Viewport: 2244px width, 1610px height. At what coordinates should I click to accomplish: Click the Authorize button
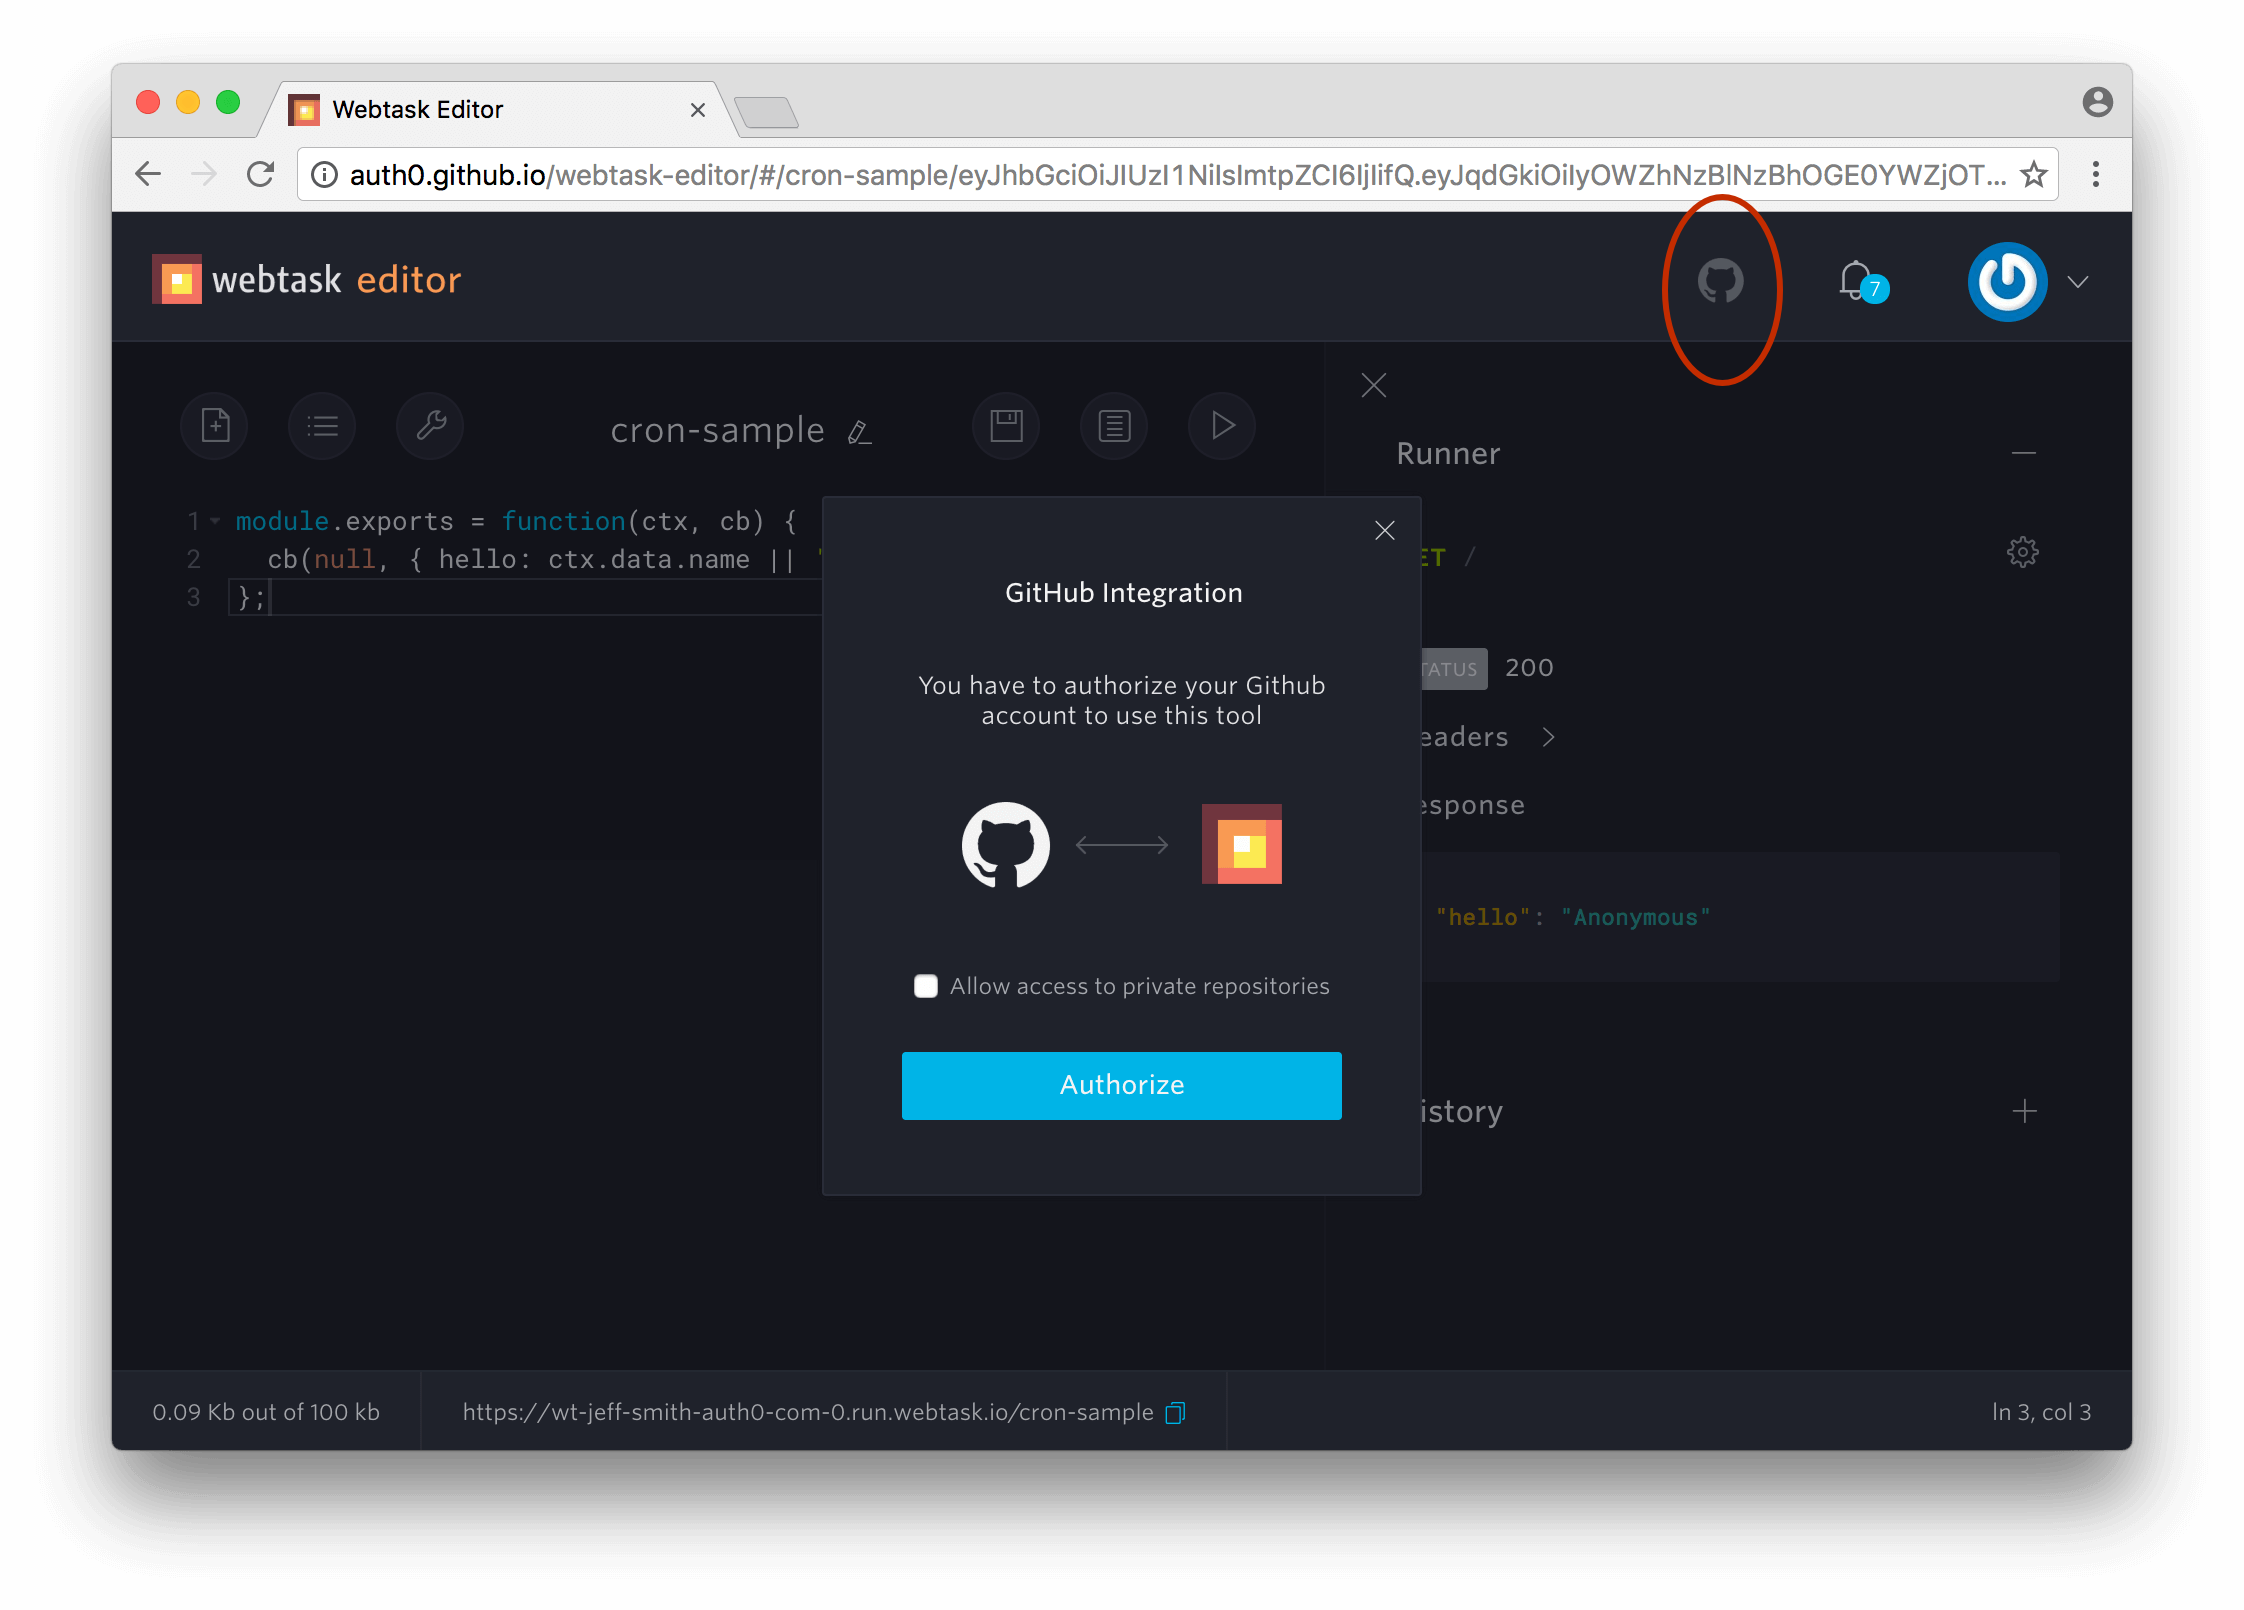tap(1121, 1085)
